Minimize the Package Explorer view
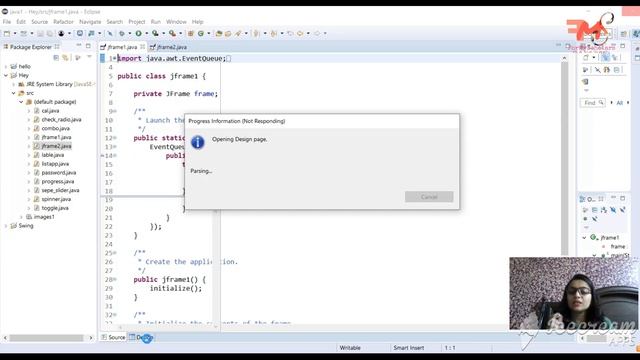This screenshot has height=360, width=640. (x=79, y=46)
